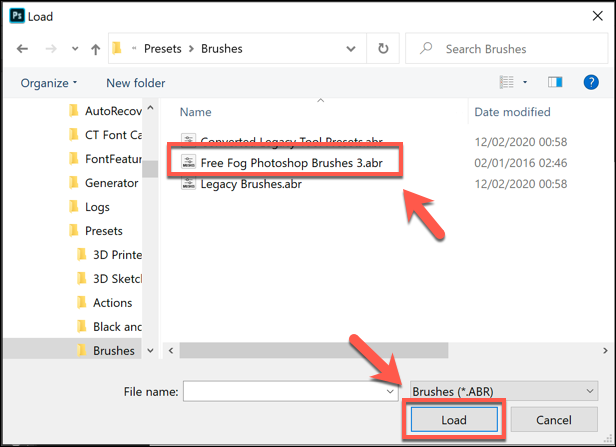Select the Generator folder in tree
This screenshot has width=616, height=447.
point(104,183)
